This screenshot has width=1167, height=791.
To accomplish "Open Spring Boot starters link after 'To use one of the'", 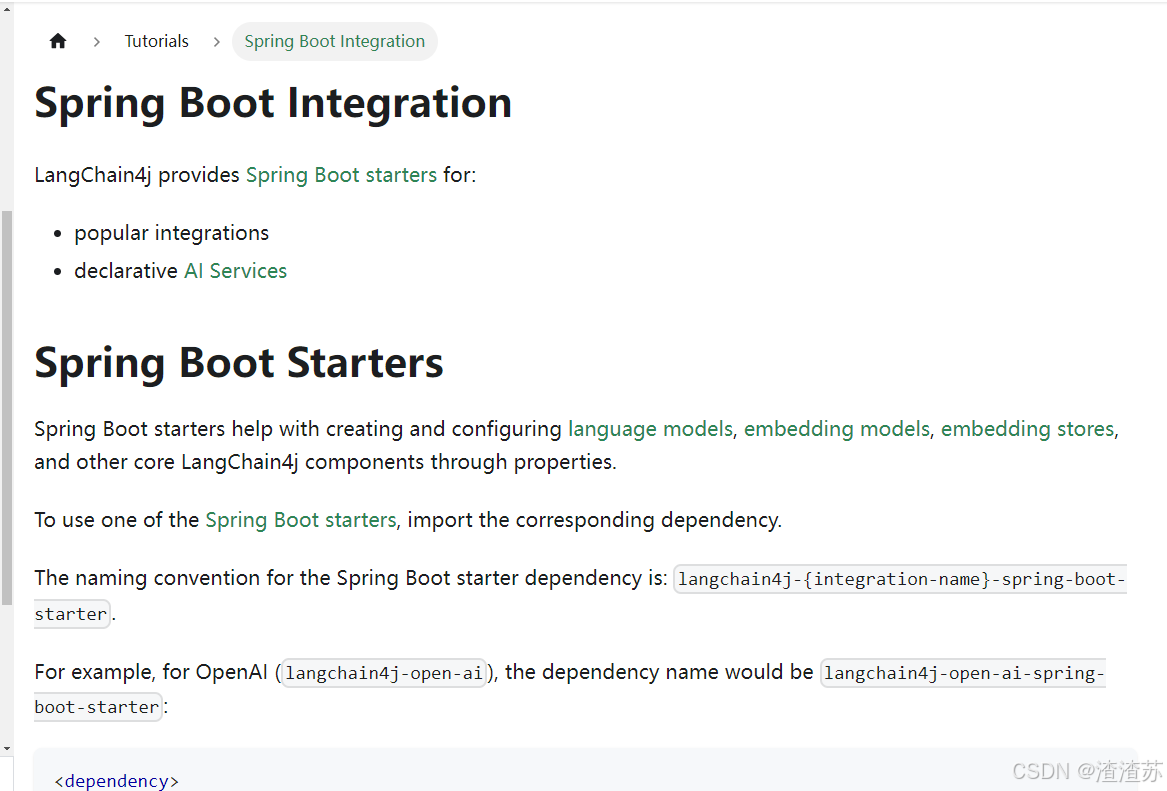I will coord(301,520).
